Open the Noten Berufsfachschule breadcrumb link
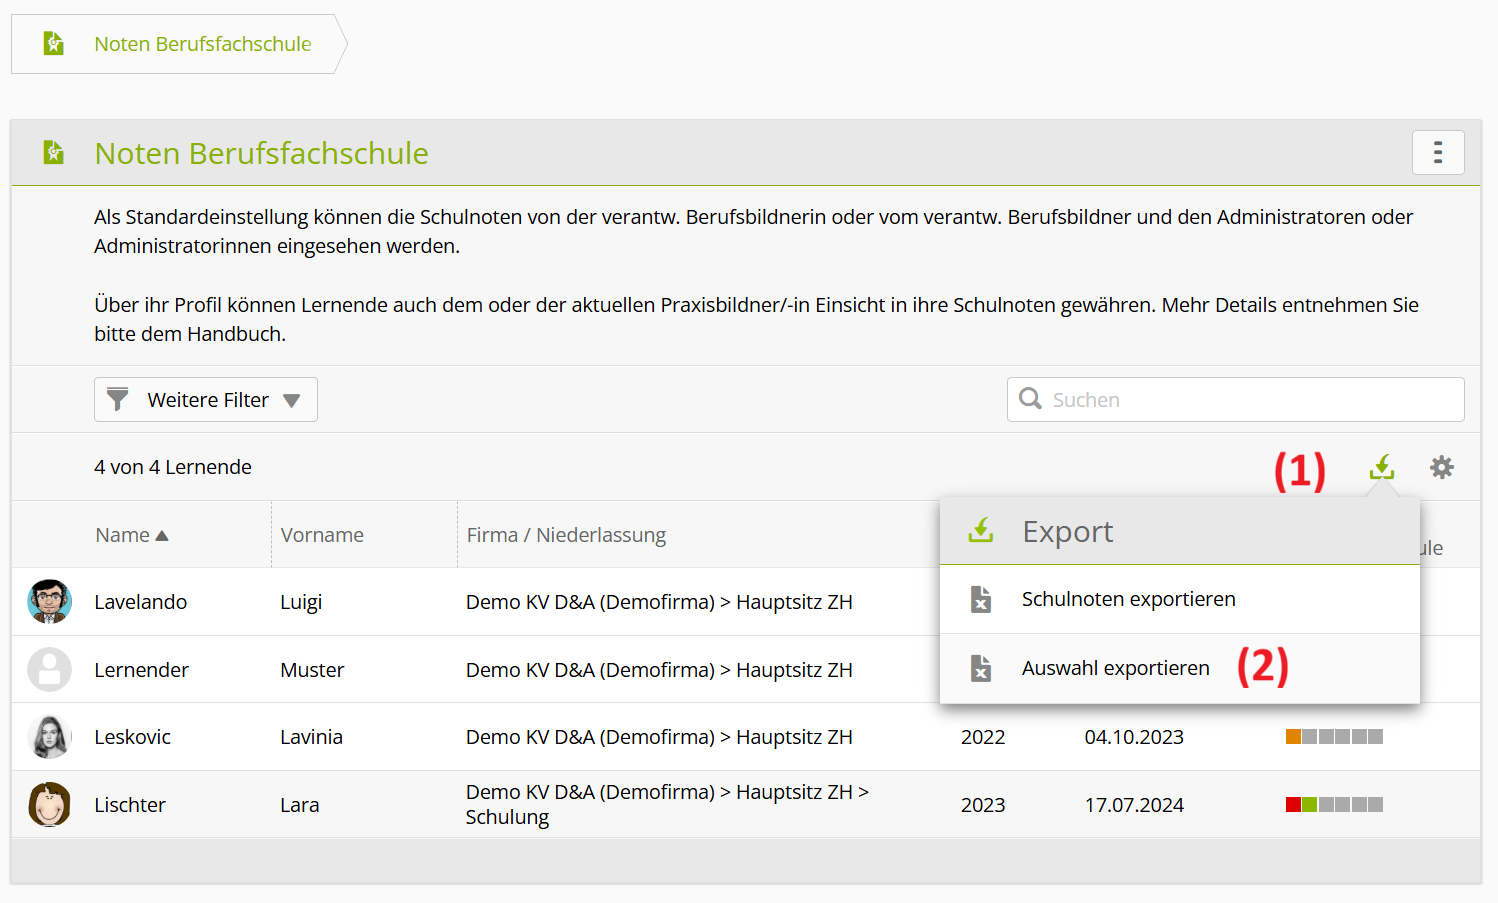The image size is (1498, 903). click(202, 44)
